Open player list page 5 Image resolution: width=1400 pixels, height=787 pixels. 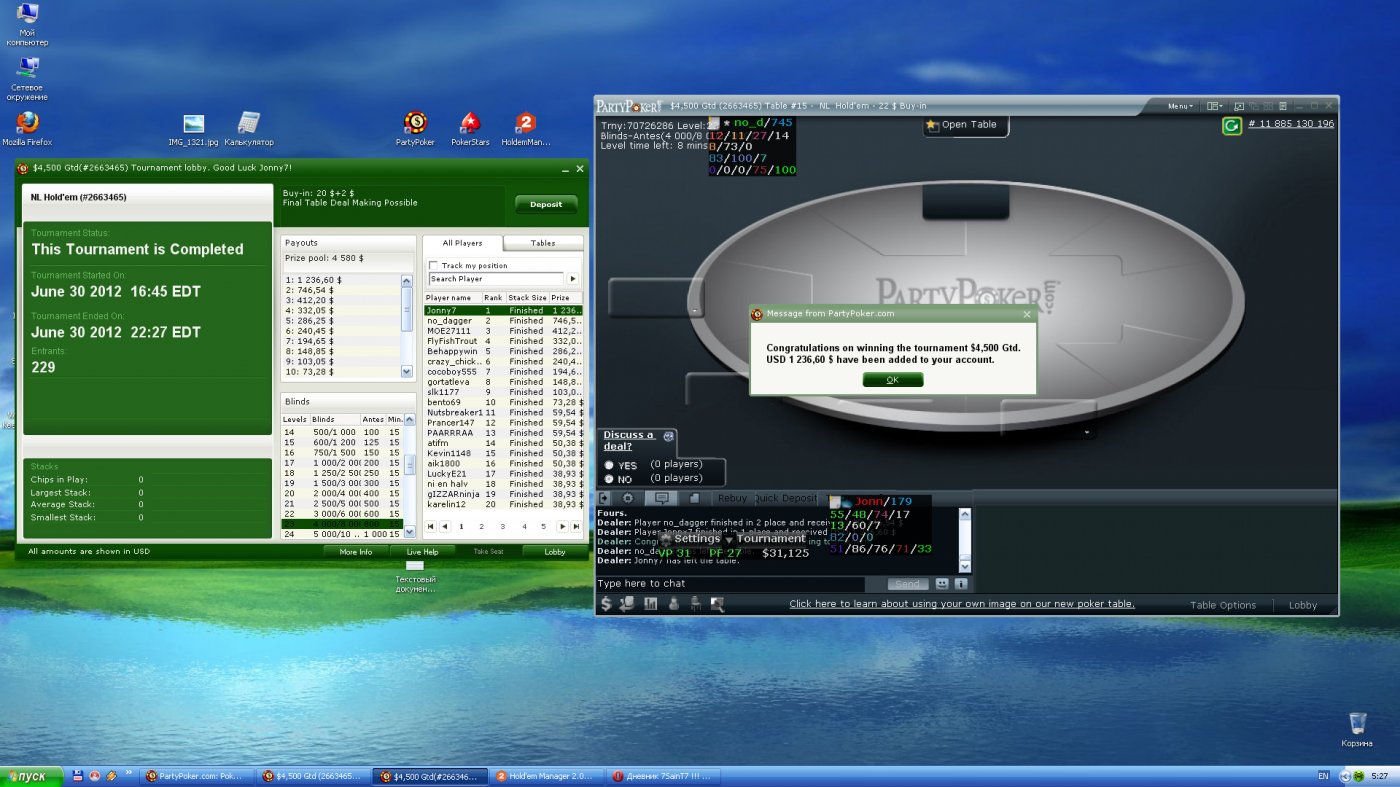click(x=544, y=526)
